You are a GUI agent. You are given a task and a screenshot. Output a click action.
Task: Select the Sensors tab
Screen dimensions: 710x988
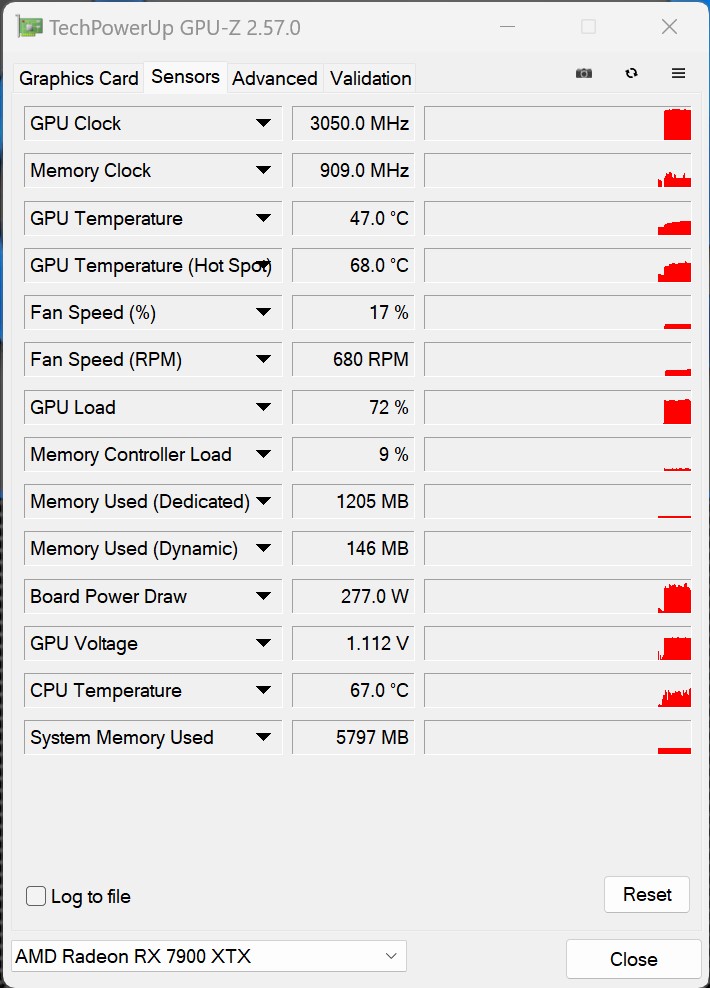(x=185, y=76)
